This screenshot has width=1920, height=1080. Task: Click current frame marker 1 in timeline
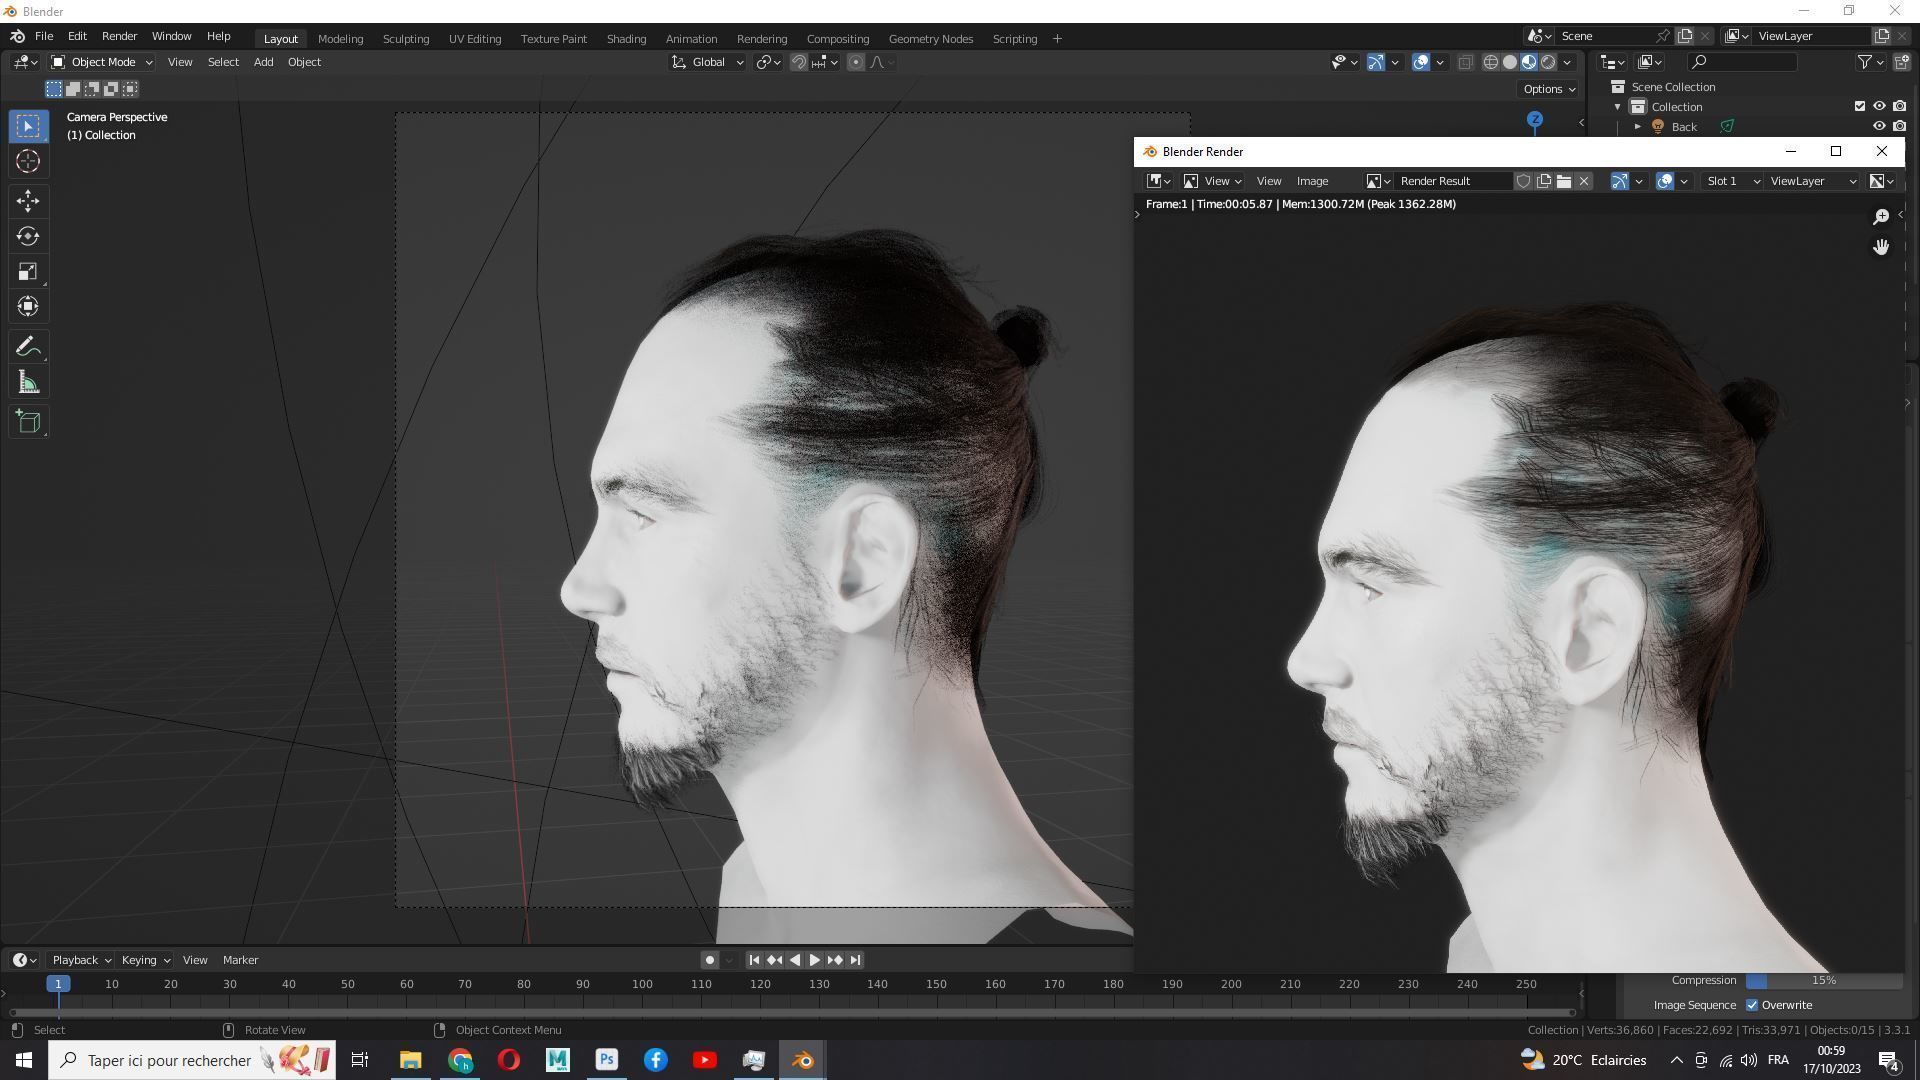click(58, 984)
